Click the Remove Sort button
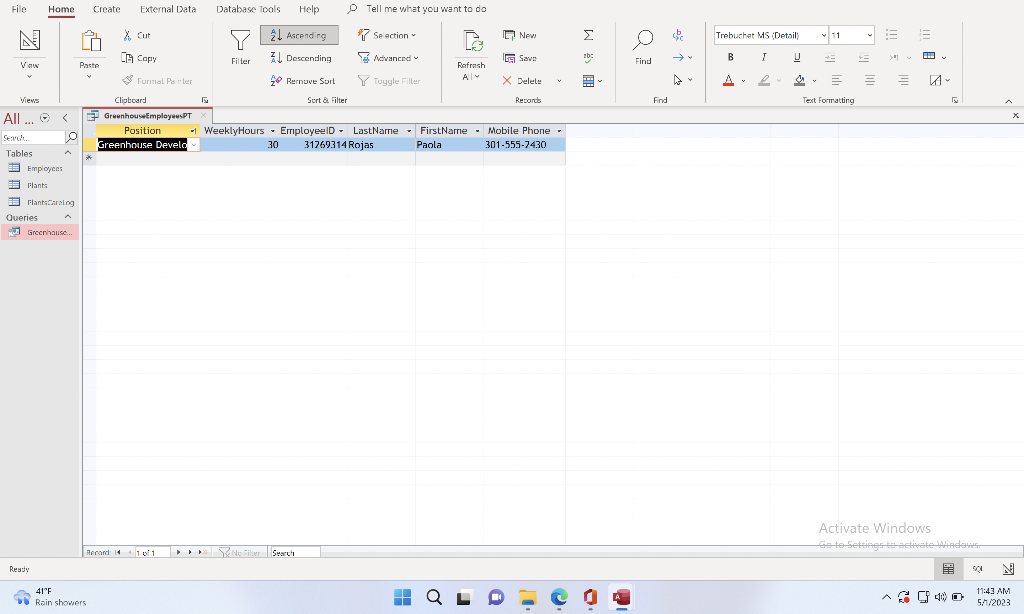The width and height of the screenshot is (1024, 614). (x=302, y=81)
